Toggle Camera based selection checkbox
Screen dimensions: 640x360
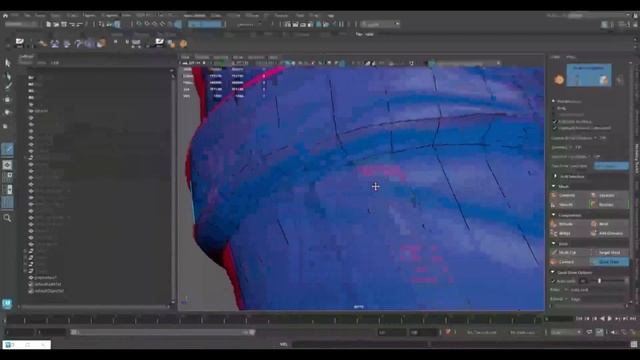tap(555, 122)
